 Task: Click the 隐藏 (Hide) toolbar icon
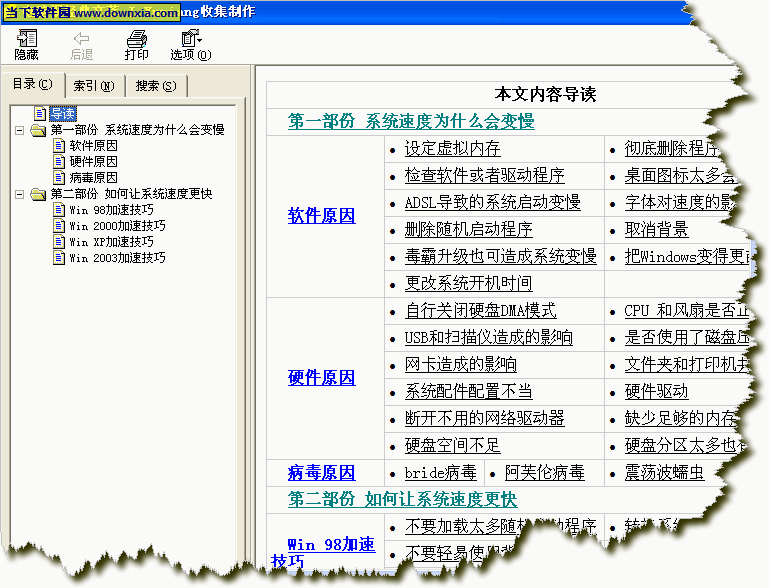click(26, 39)
